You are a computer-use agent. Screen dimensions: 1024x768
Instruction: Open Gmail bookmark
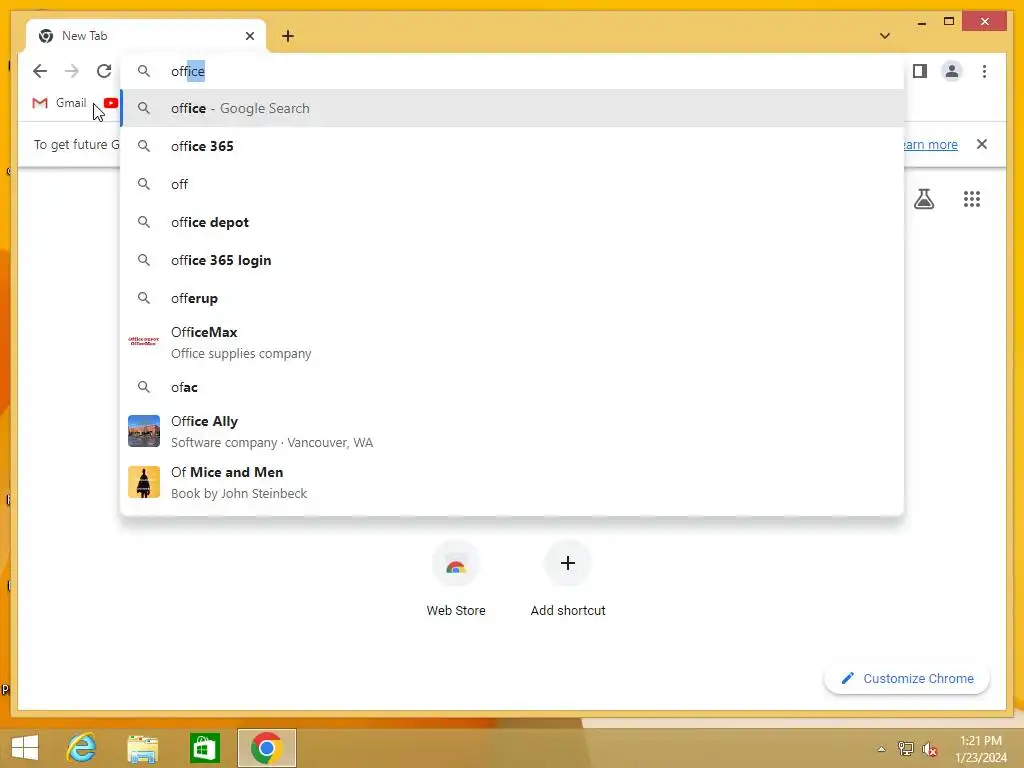[x=59, y=103]
